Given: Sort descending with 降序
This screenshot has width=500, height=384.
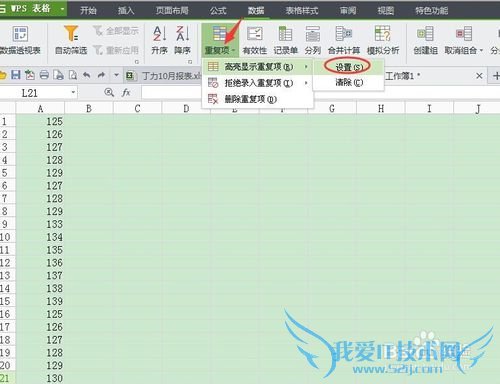Looking at the screenshot, I should (182, 40).
